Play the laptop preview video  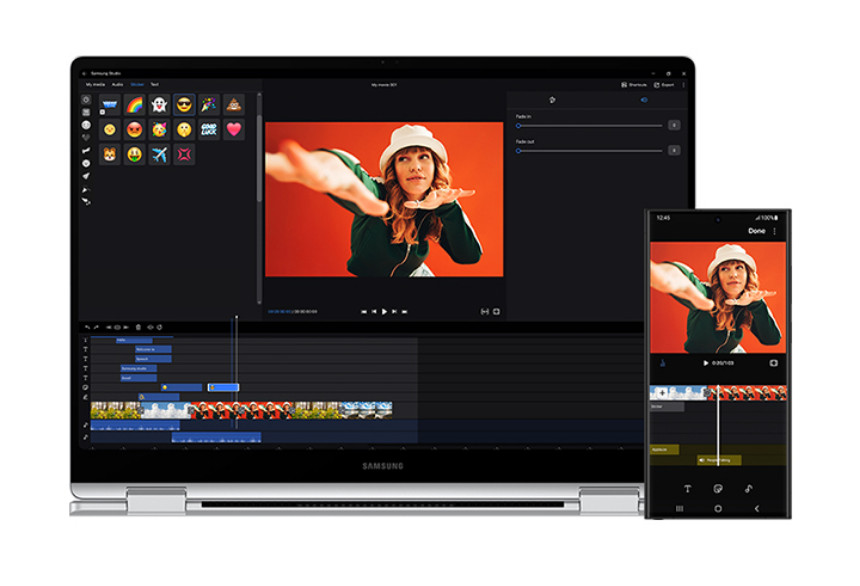pyautogui.click(x=384, y=312)
